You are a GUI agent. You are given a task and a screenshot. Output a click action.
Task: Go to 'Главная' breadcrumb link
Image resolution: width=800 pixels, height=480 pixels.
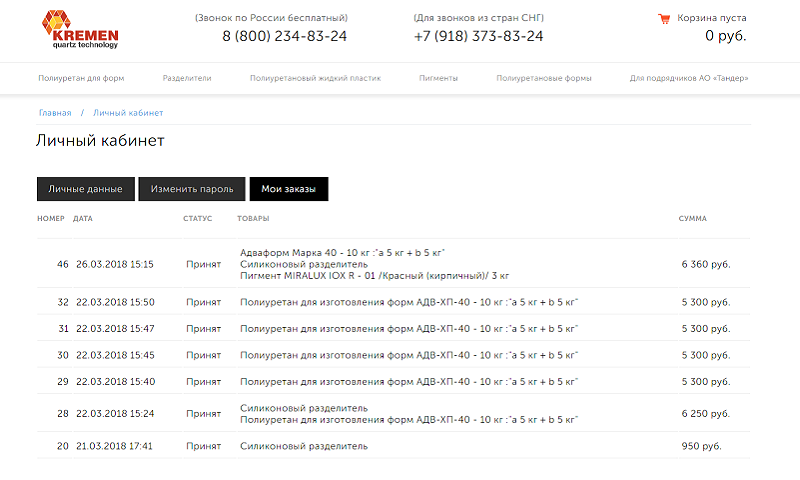[55, 113]
